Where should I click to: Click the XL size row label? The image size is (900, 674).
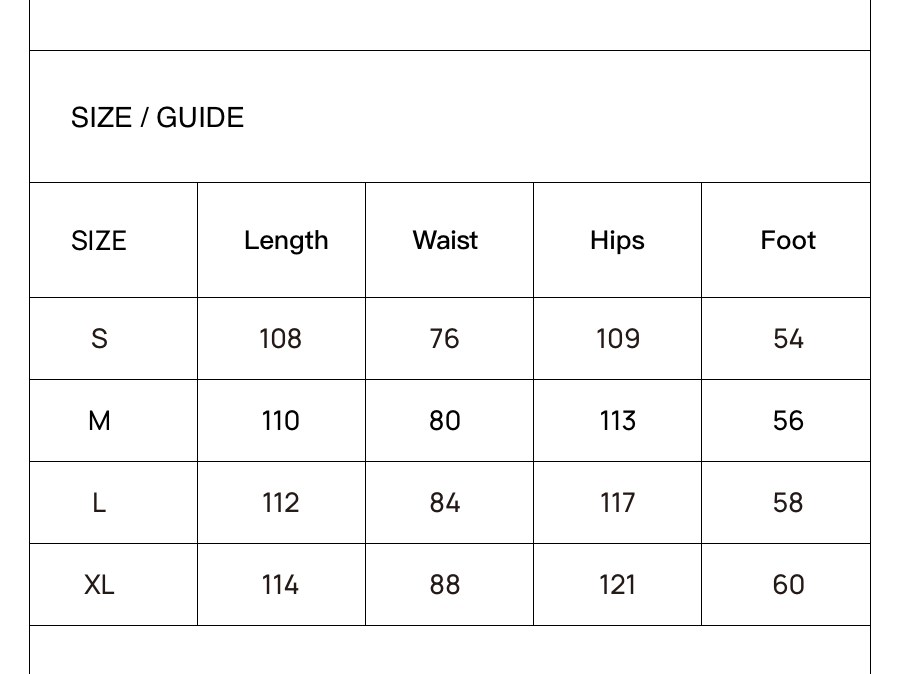[x=99, y=585]
